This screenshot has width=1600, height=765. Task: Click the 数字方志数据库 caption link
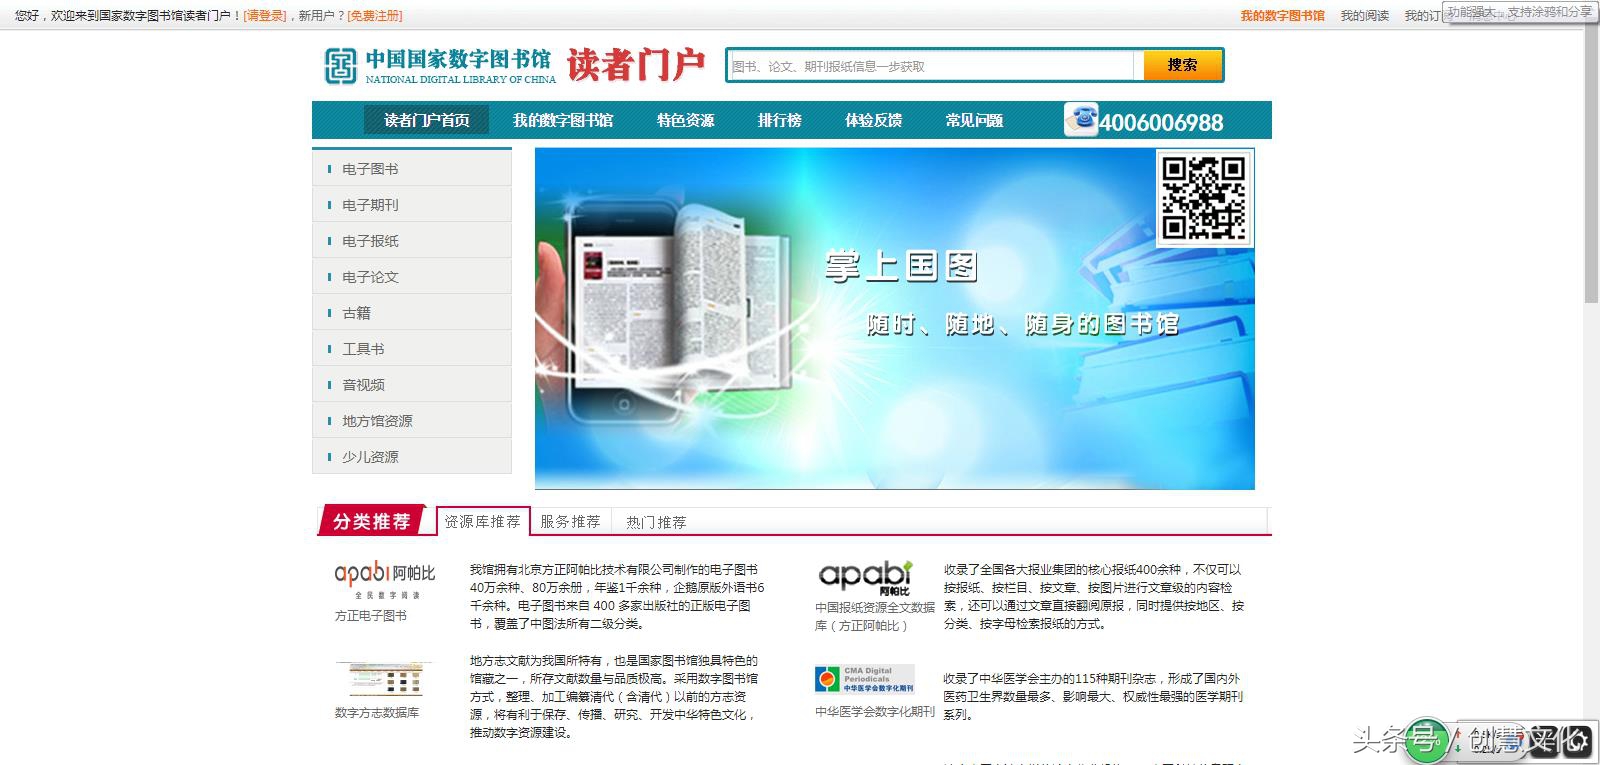[x=377, y=713]
